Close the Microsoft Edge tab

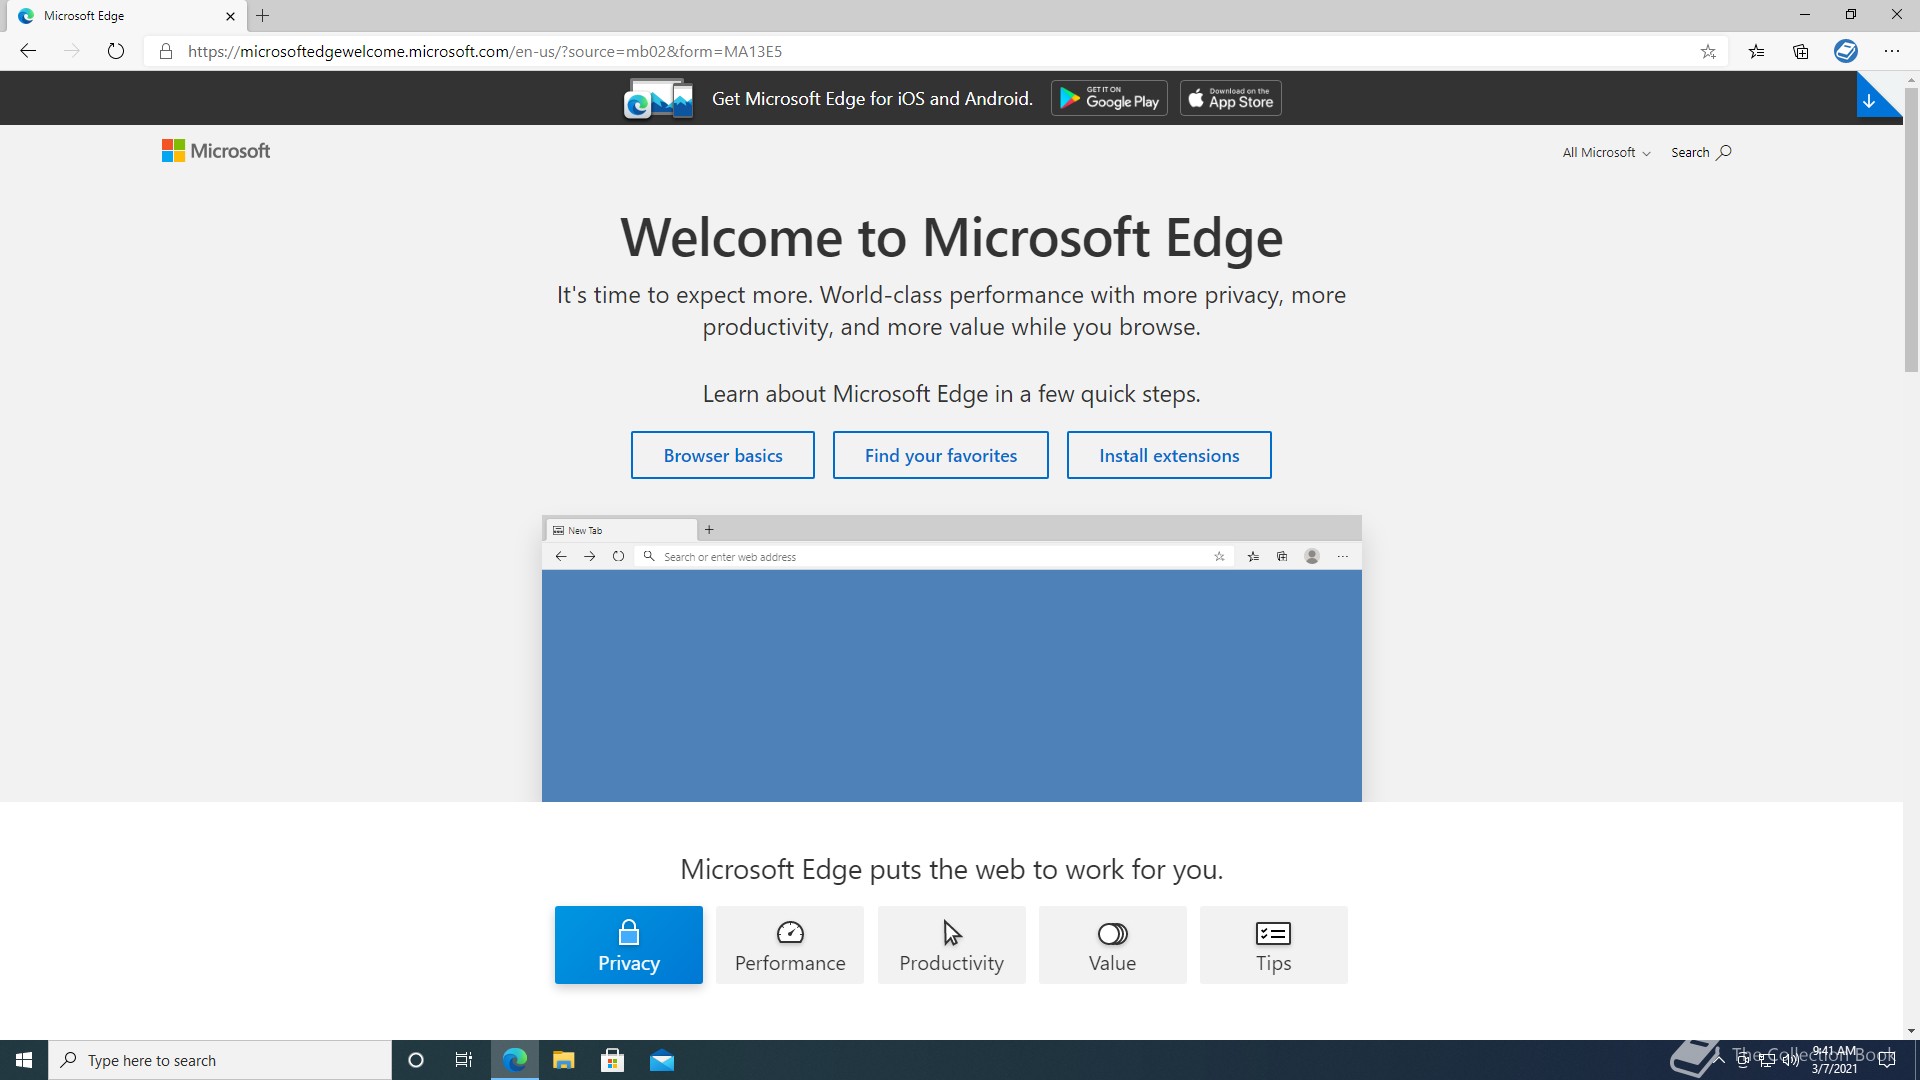[x=230, y=16]
